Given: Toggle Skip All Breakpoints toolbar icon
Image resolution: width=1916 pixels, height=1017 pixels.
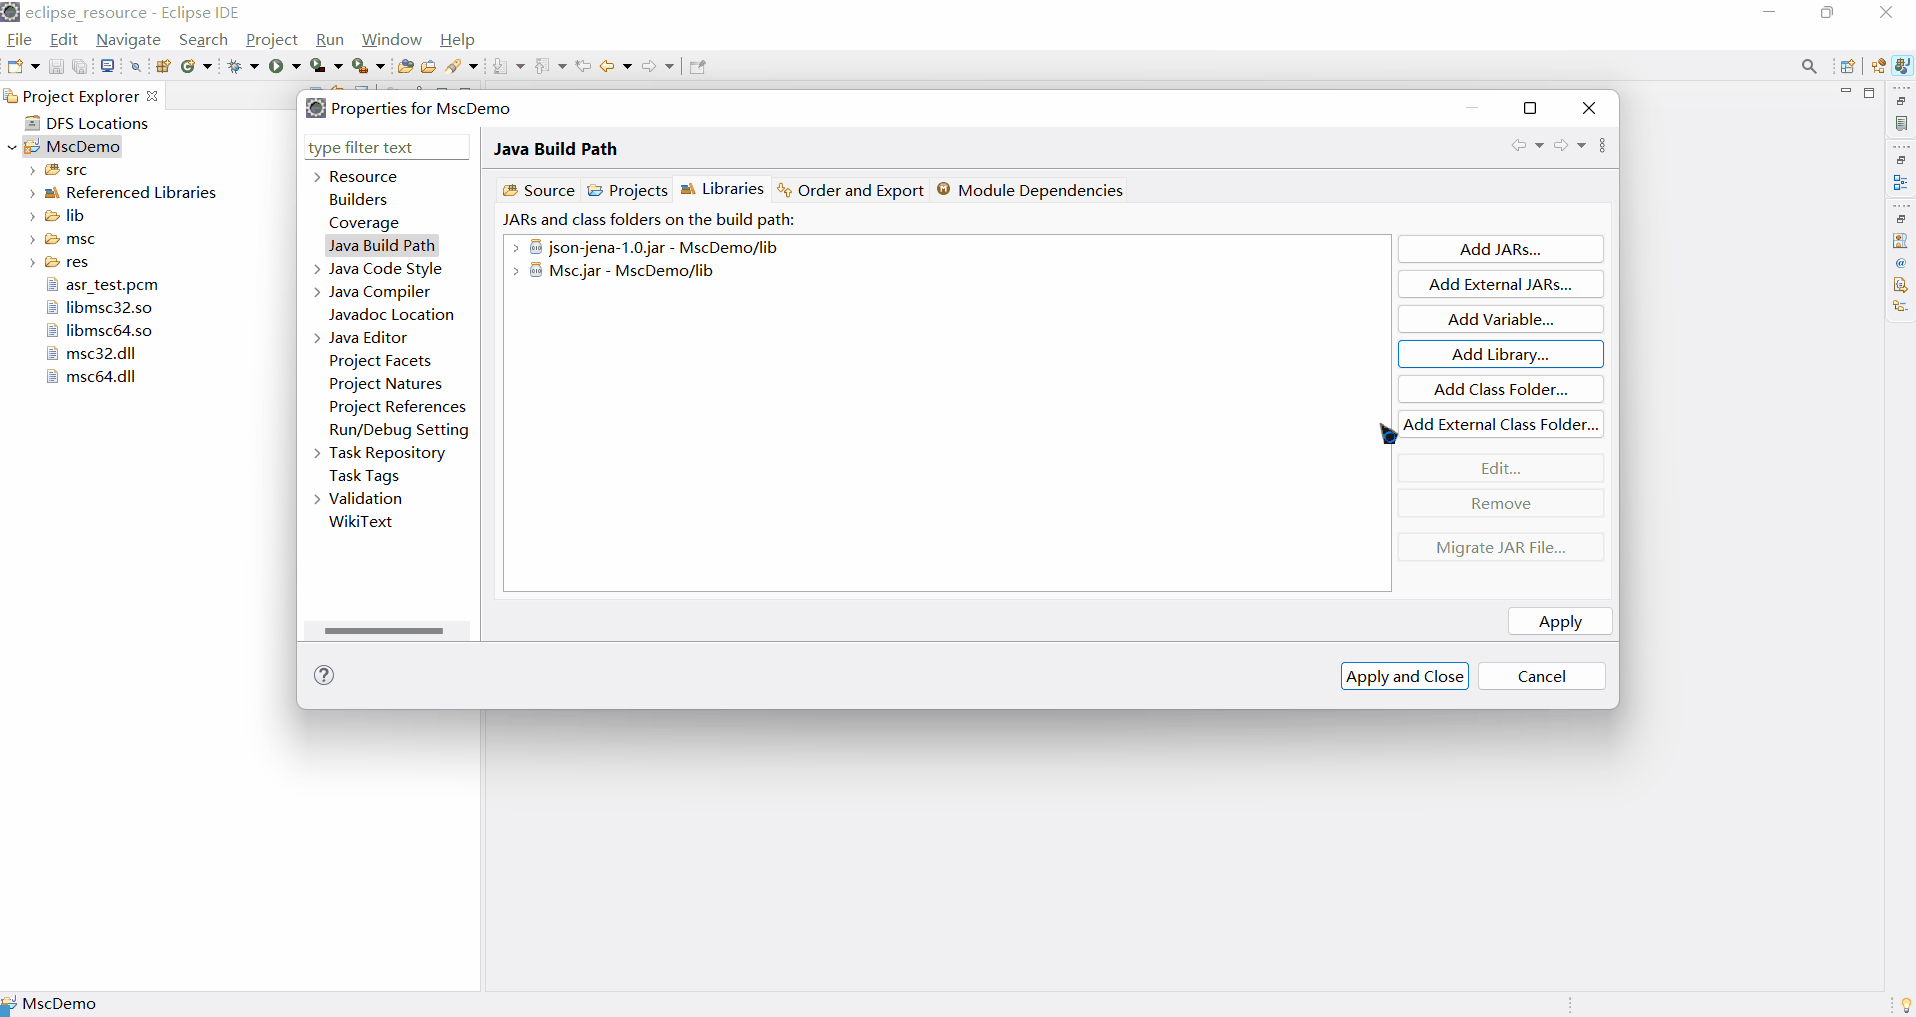Looking at the screenshot, I should [135, 66].
